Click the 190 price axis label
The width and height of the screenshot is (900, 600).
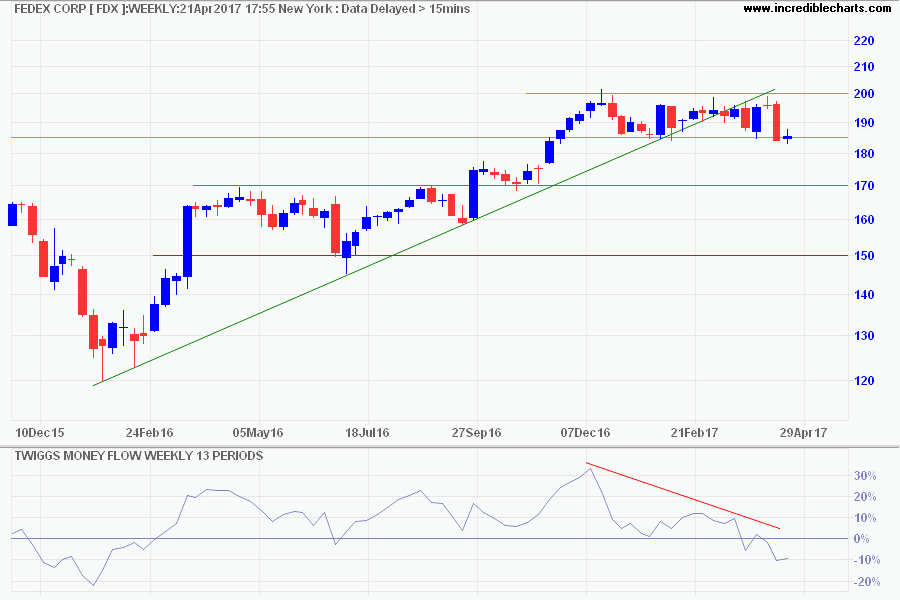[x=864, y=123]
